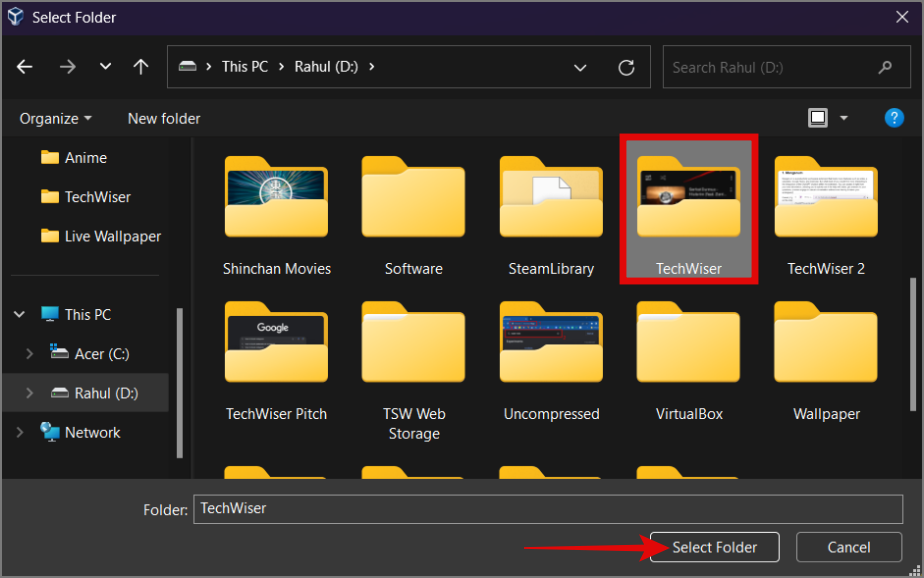Click the This PC monitor icon
924x578 pixels.
point(50,314)
